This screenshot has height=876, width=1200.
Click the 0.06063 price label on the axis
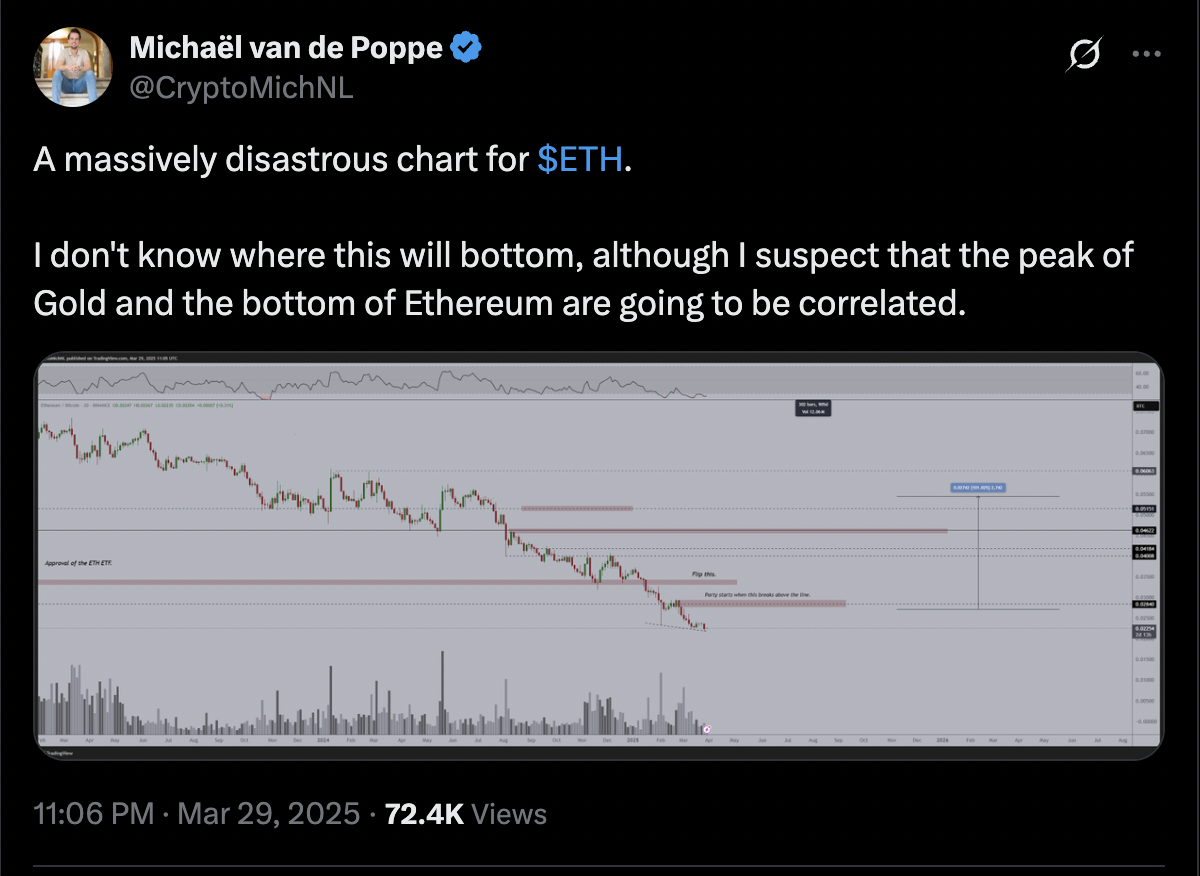click(1145, 470)
